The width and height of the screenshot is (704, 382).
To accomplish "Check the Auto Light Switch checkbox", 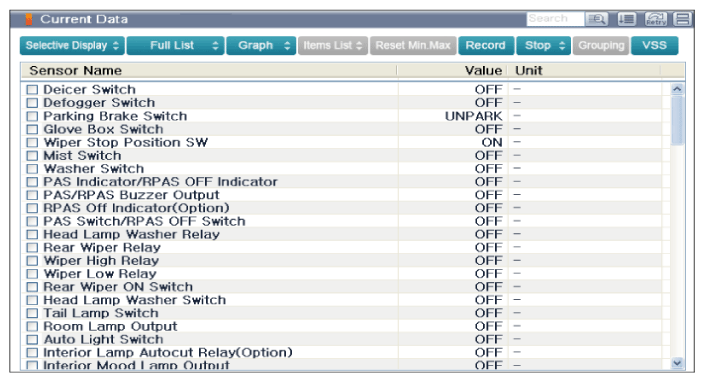I will click(32, 339).
